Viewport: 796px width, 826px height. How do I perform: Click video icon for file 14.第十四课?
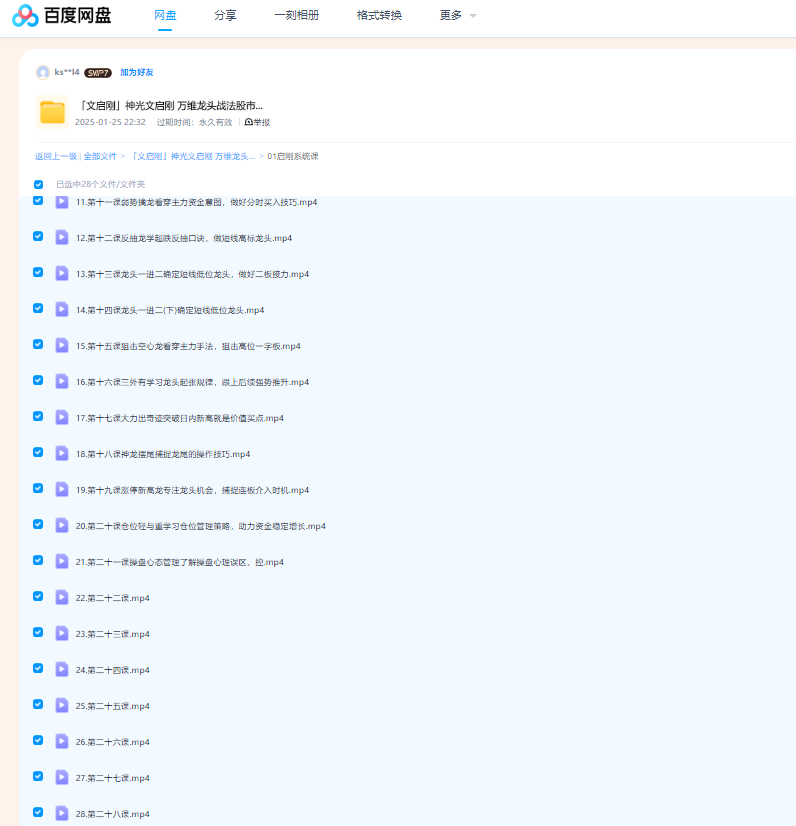[62, 310]
